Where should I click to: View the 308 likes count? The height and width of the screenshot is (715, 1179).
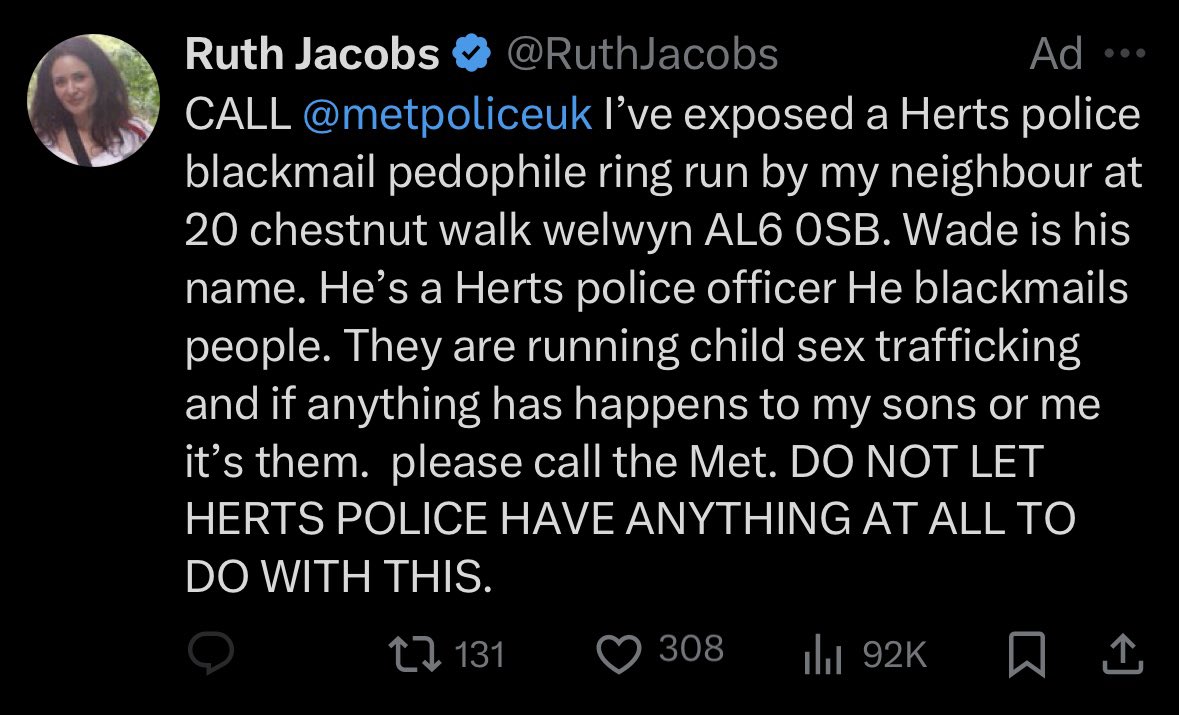coord(691,648)
